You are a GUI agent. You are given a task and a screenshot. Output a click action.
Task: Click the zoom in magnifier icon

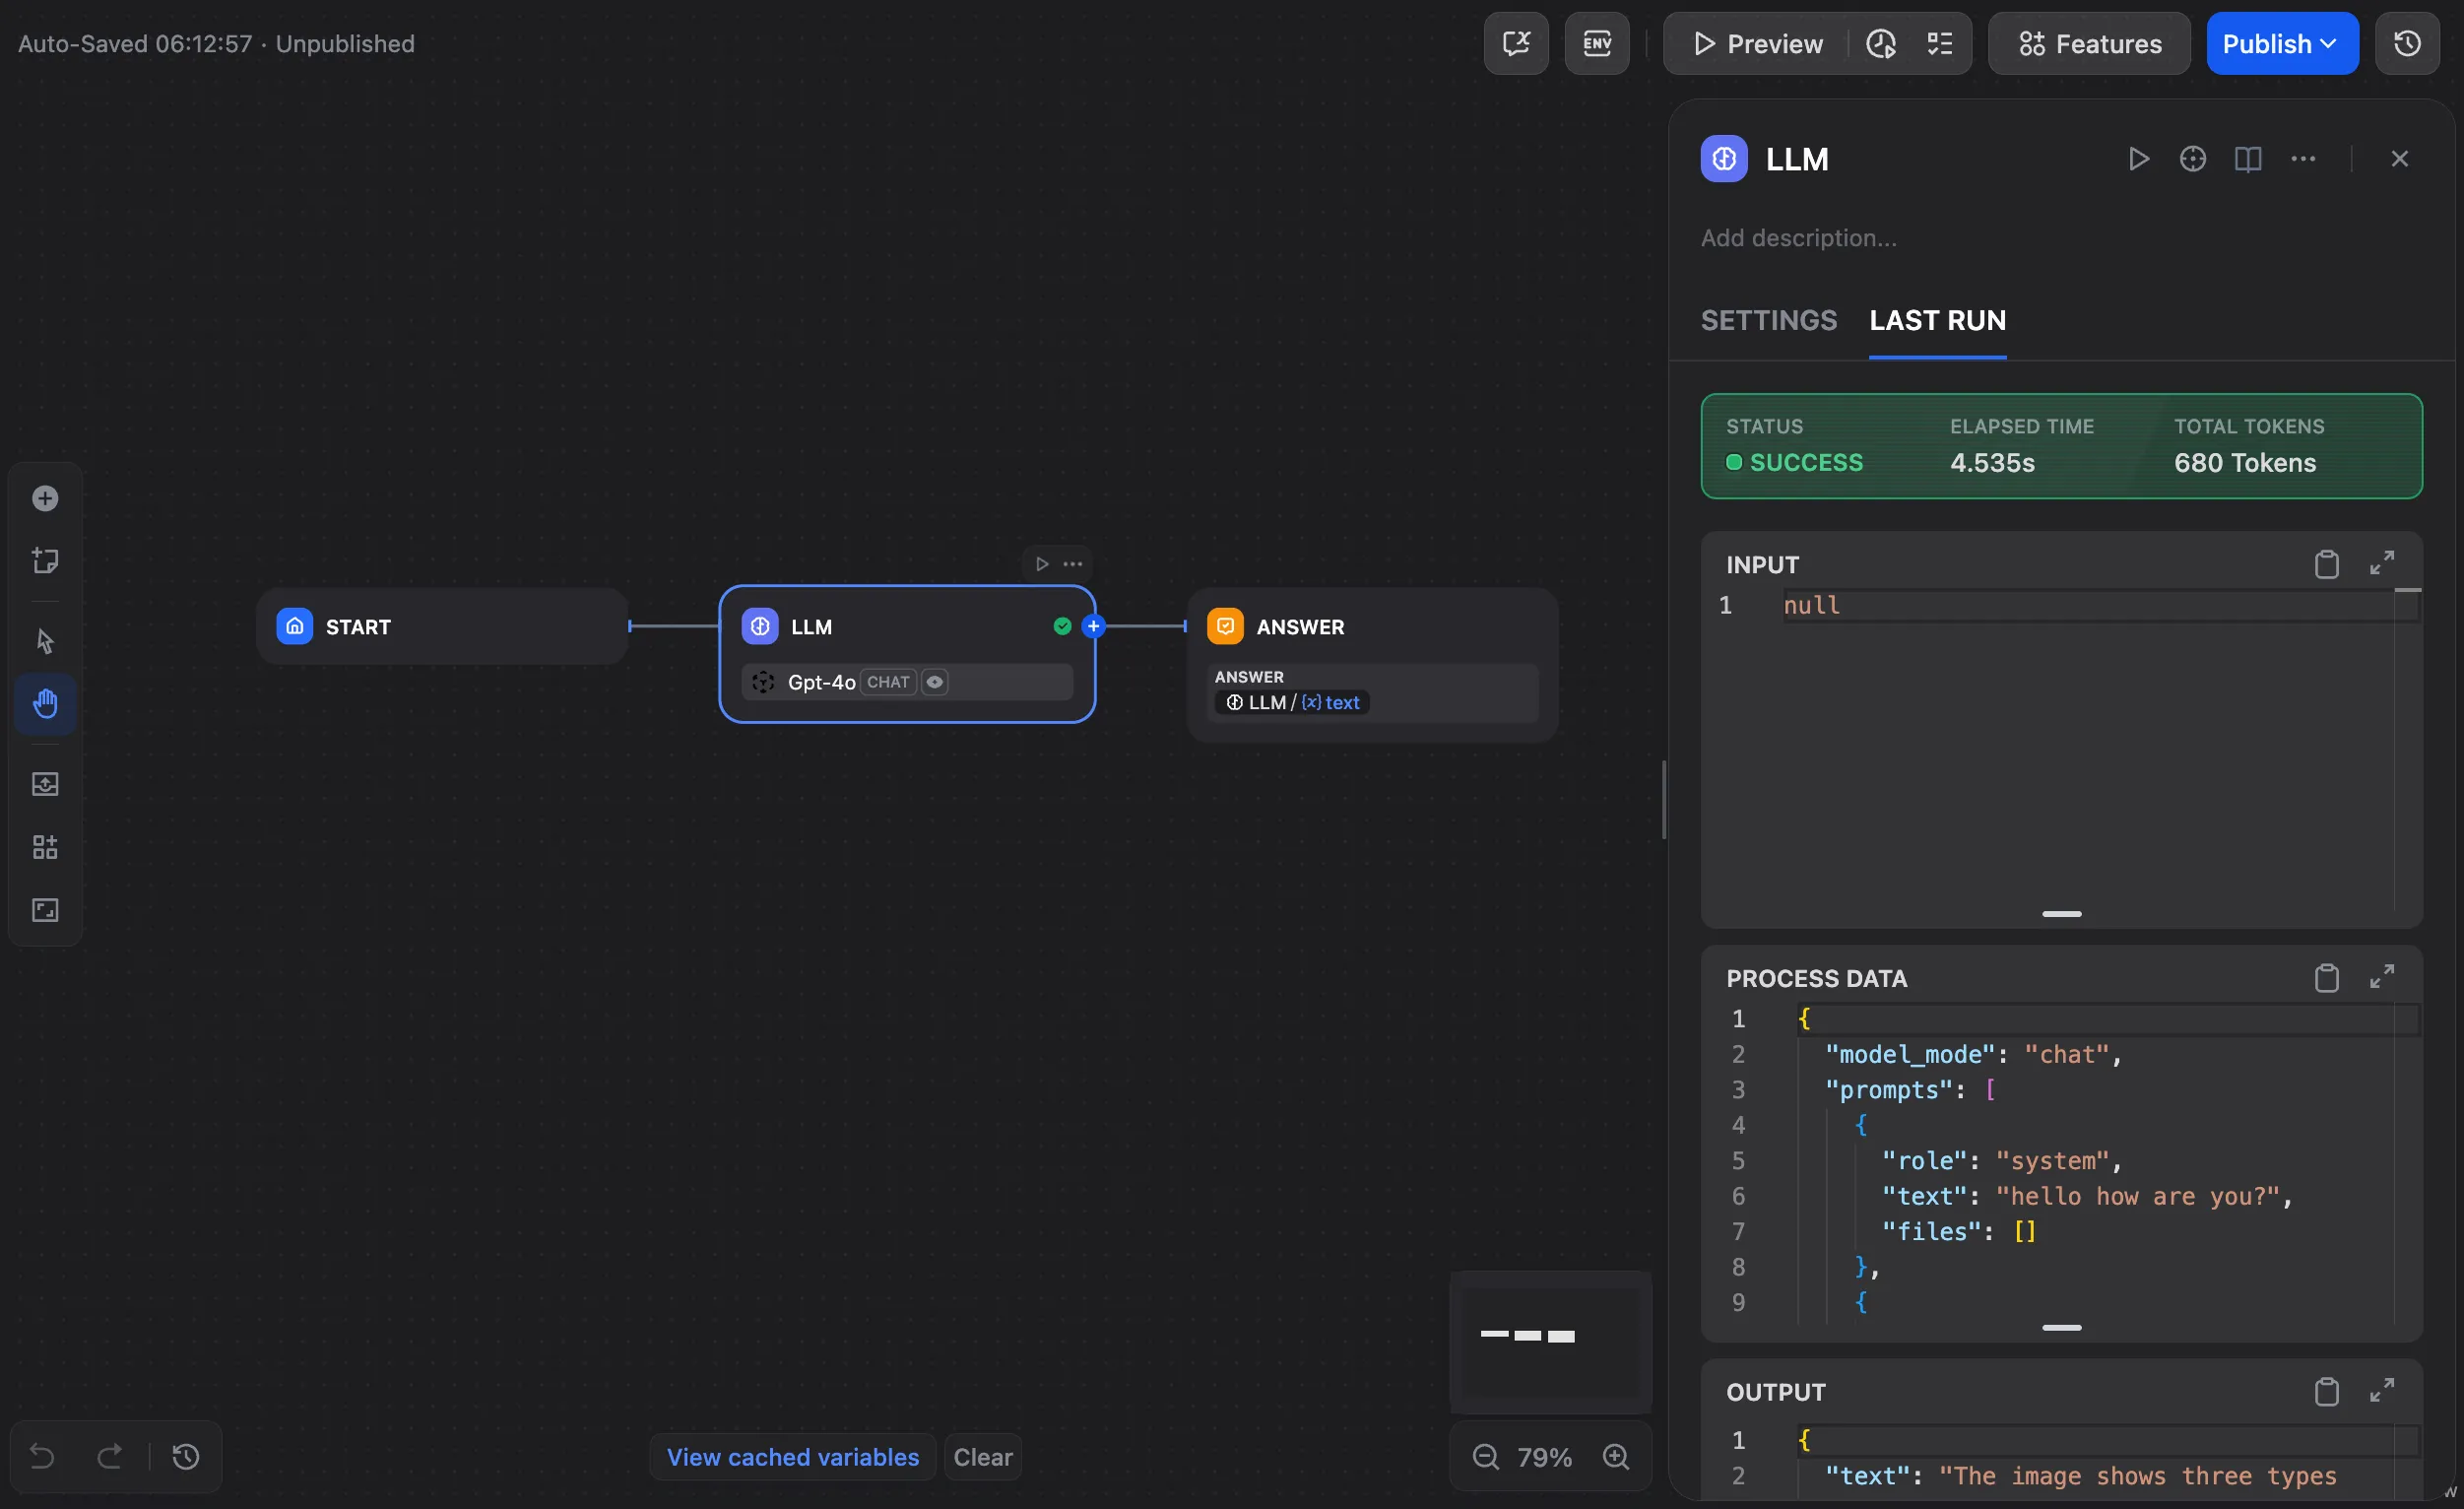tap(1616, 1456)
